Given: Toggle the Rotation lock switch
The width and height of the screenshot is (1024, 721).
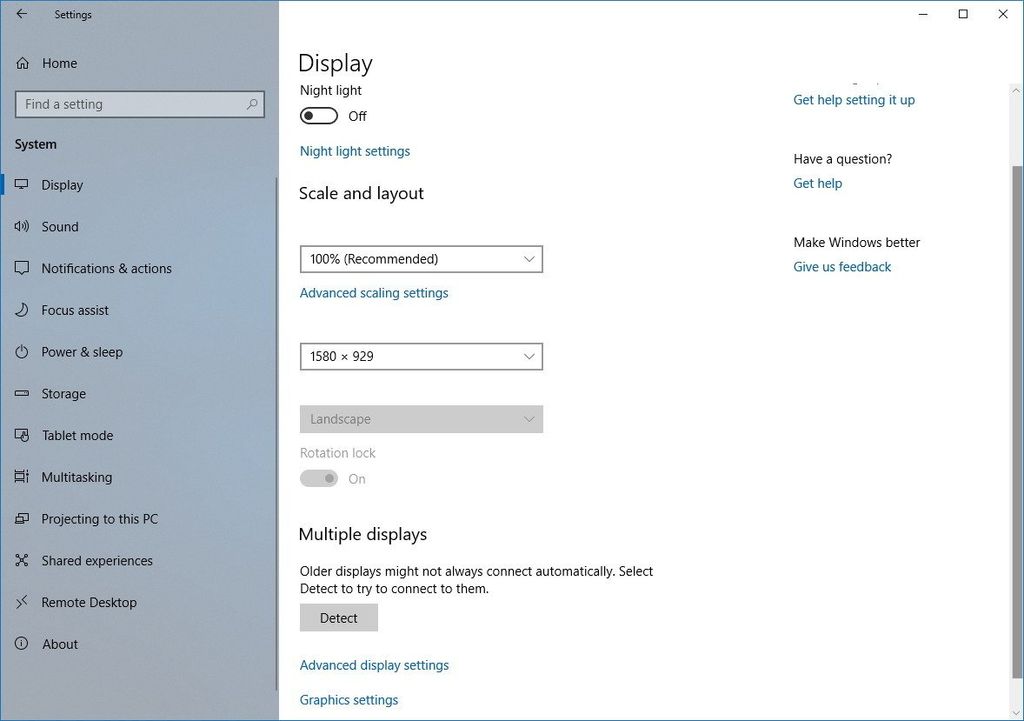Looking at the screenshot, I should [318, 478].
